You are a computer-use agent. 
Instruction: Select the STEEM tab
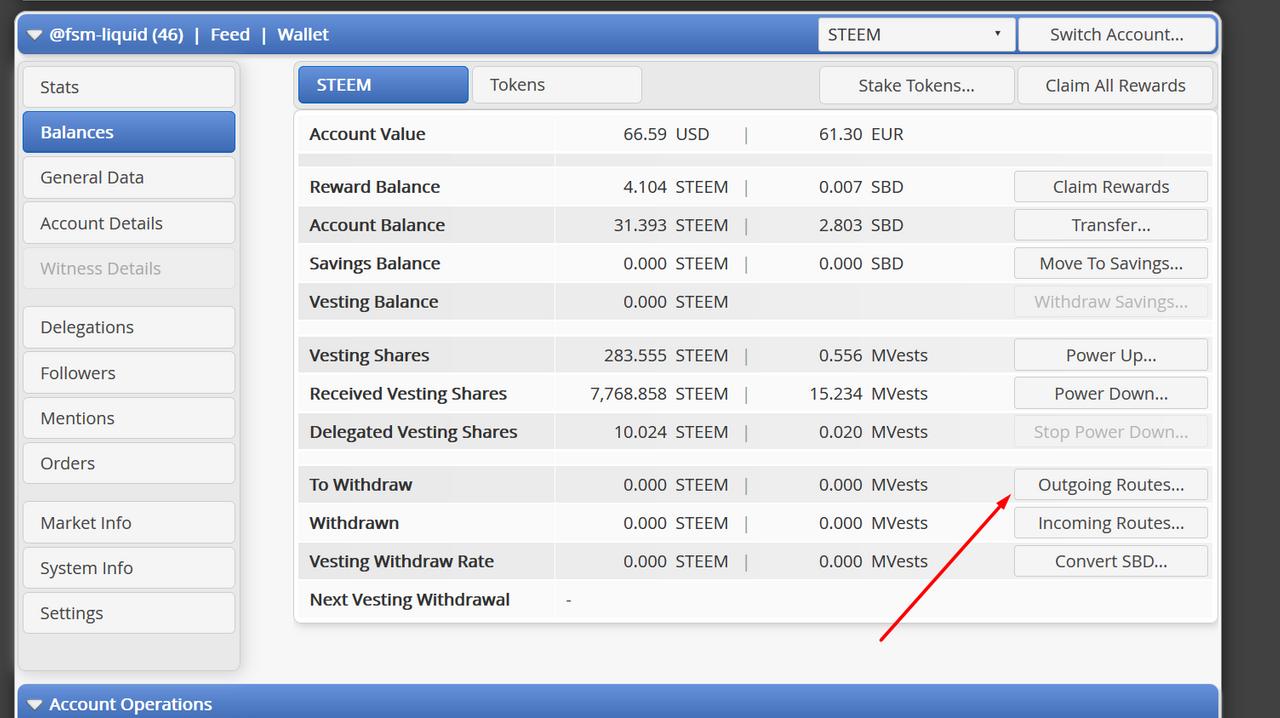pos(383,85)
